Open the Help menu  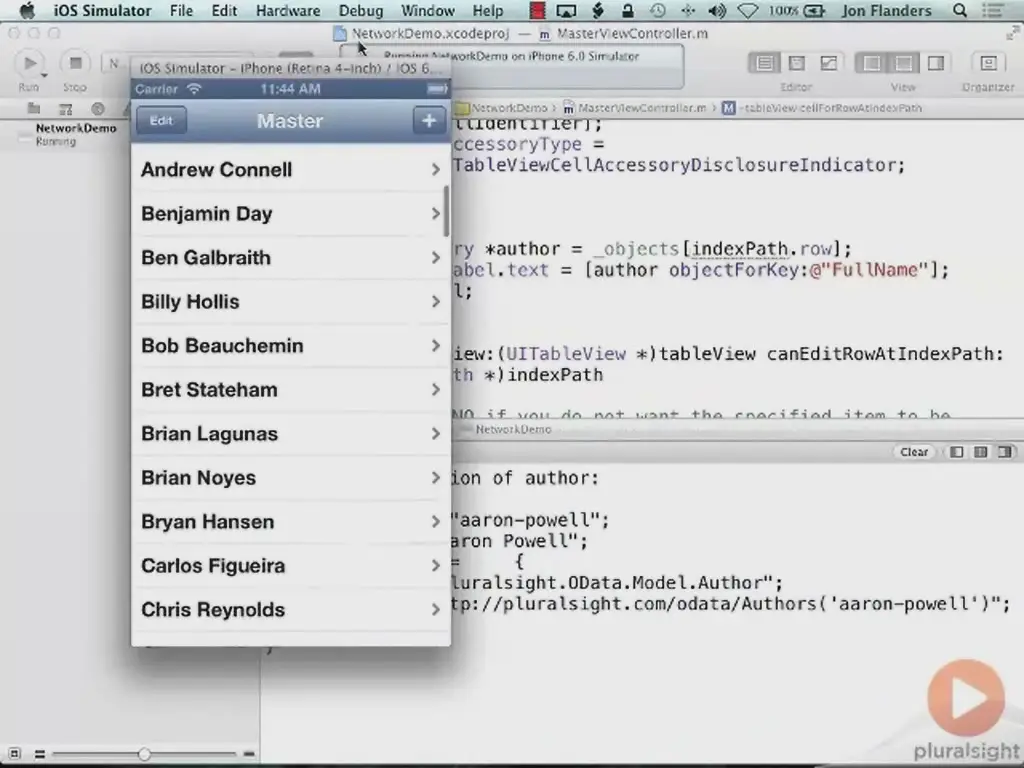(488, 10)
